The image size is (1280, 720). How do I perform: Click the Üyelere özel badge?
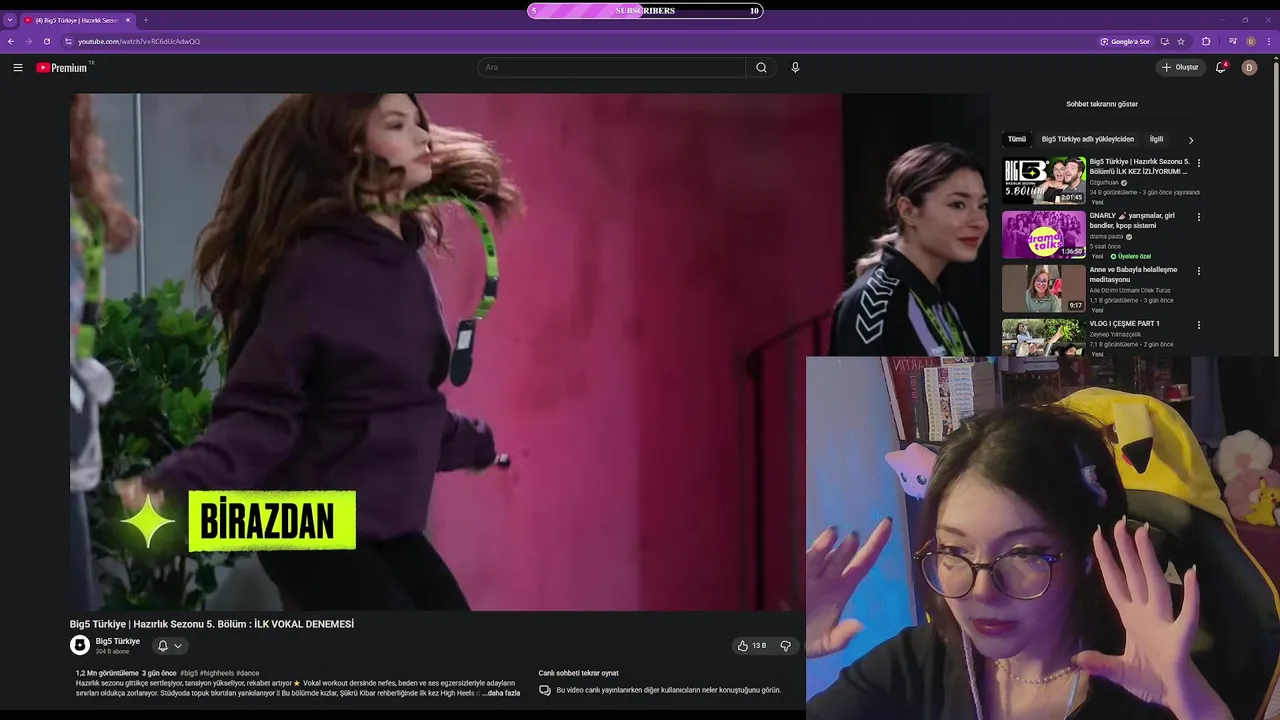click(x=1131, y=256)
